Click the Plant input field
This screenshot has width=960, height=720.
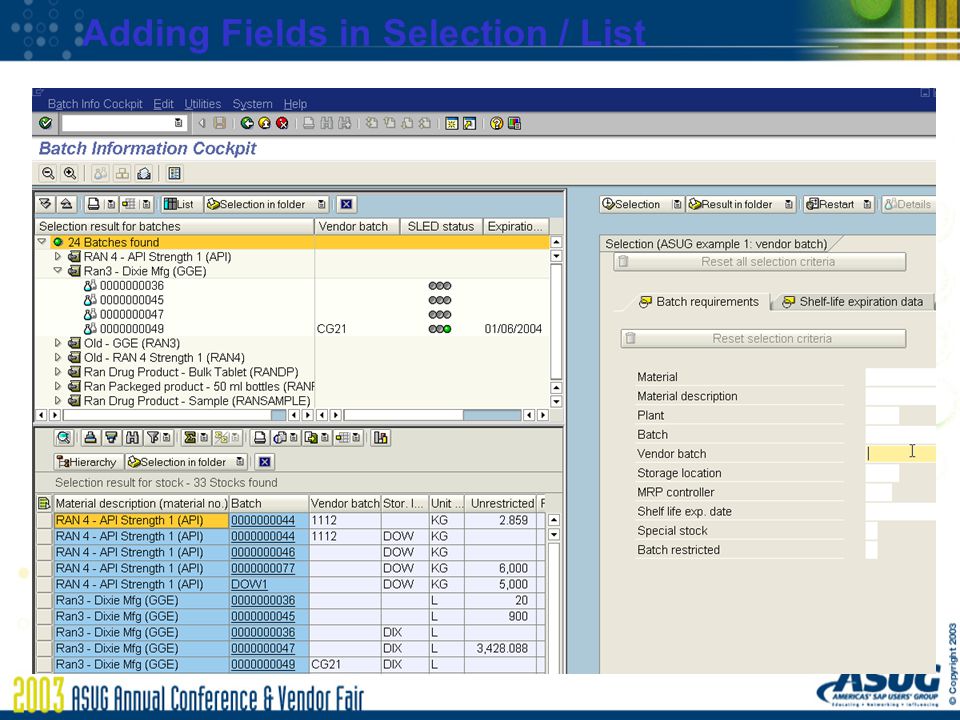pyautogui.click(x=882, y=415)
